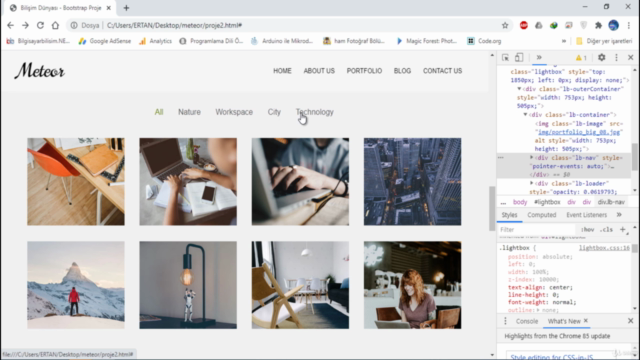Open the AdBlock extension icon

click(524, 25)
